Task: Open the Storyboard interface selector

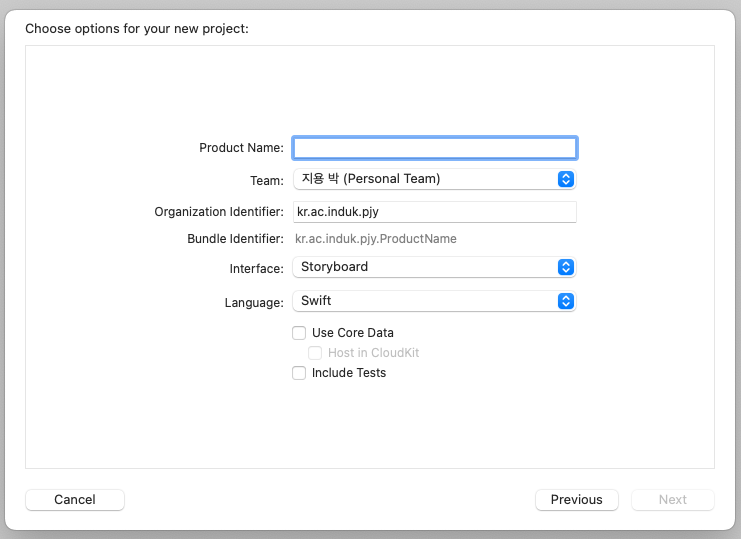Action: point(434,267)
